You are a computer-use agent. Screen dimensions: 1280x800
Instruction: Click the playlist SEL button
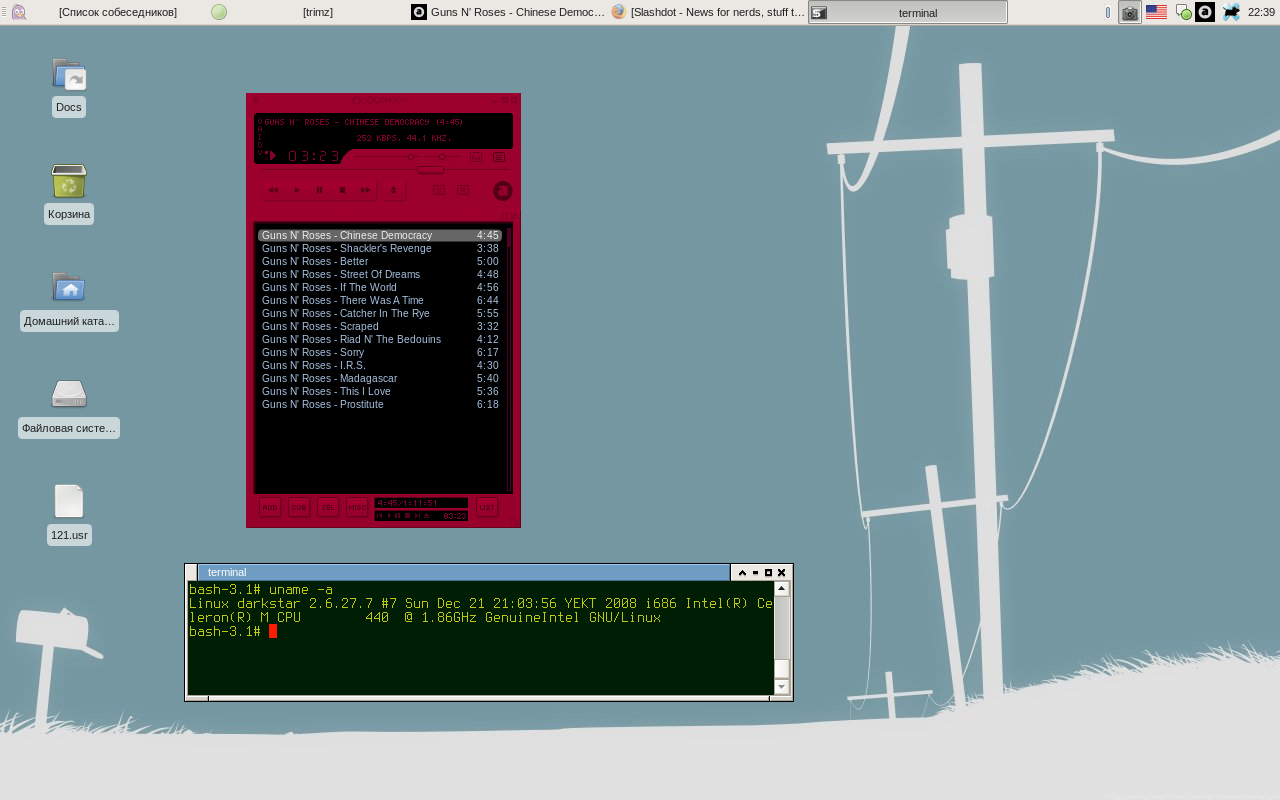click(x=328, y=507)
